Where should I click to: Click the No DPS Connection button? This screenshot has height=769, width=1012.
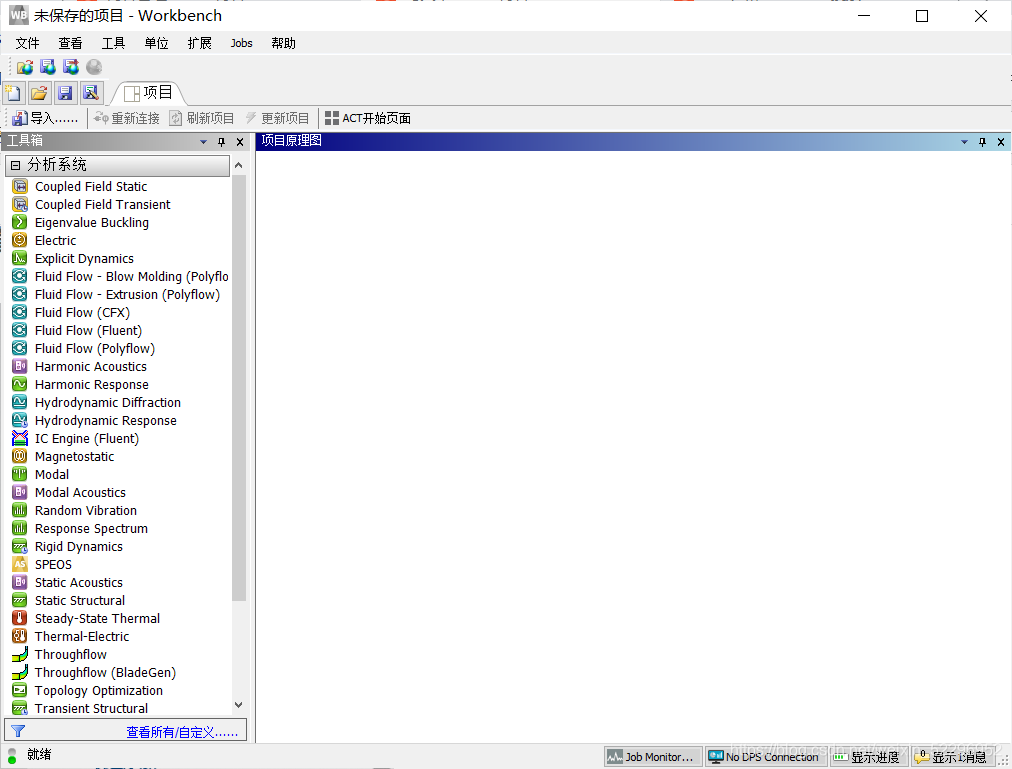[x=765, y=757]
